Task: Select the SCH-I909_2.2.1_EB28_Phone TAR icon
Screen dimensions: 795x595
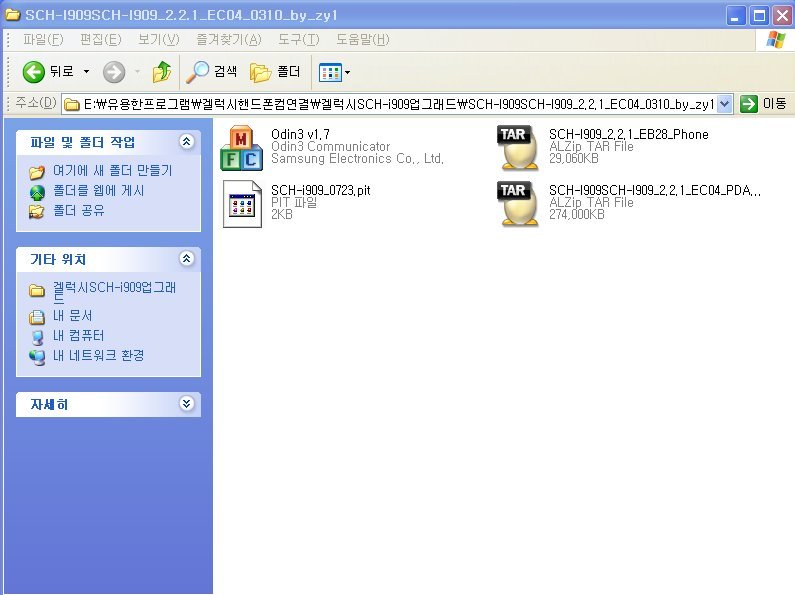Action: pos(519,147)
